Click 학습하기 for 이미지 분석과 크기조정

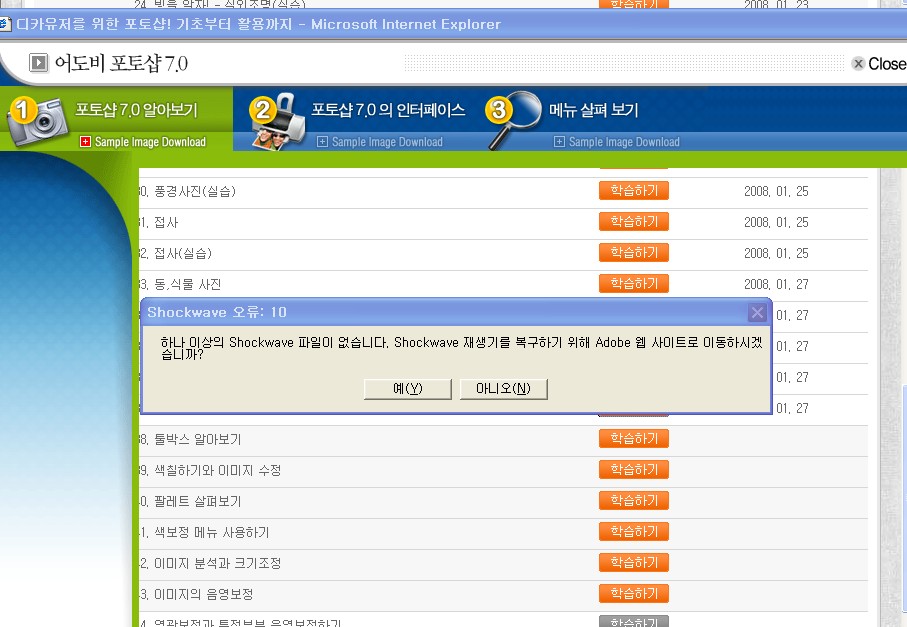(634, 562)
